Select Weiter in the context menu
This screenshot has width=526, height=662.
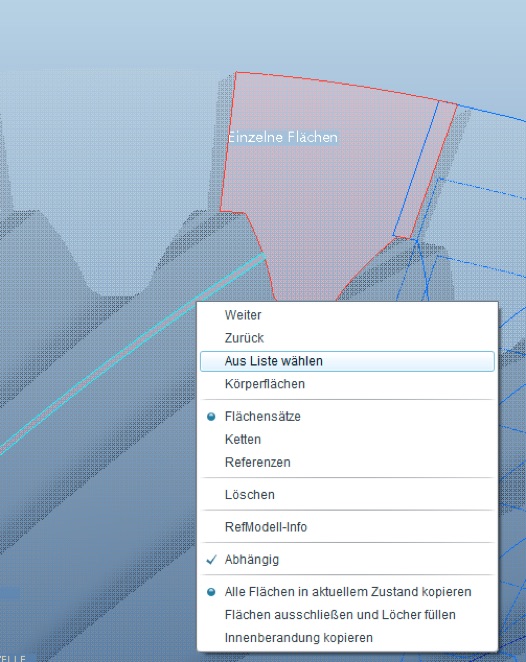click(347, 315)
